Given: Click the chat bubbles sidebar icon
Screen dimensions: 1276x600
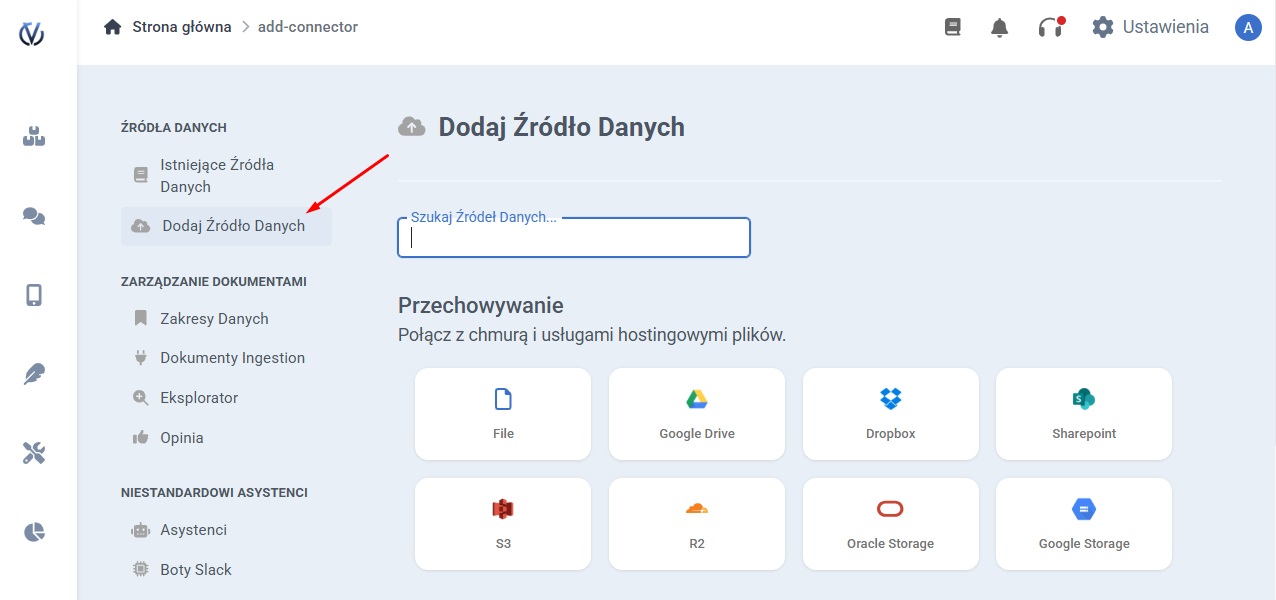Looking at the screenshot, I should click(x=34, y=216).
